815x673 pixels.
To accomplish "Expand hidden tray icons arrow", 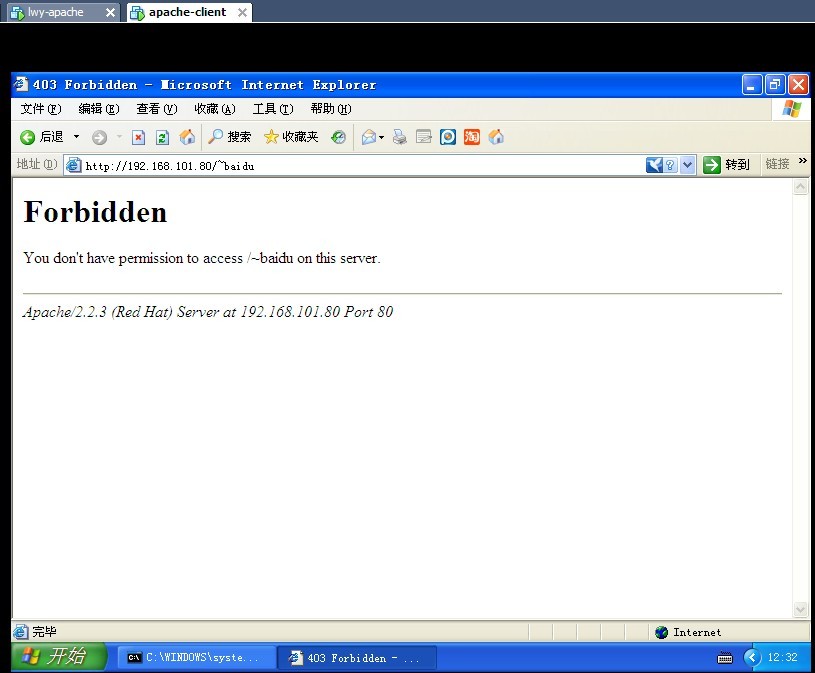I will click(752, 657).
